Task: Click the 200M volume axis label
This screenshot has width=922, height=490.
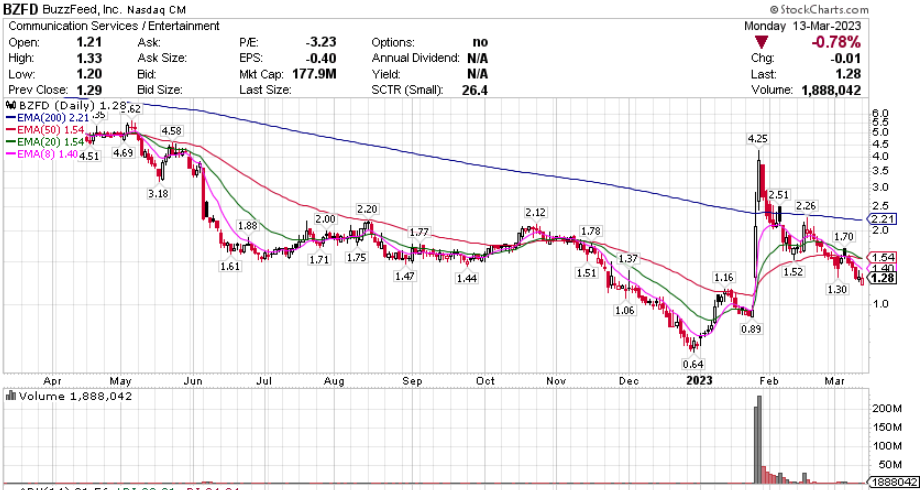Action: pyautogui.click(x=887, y=408)
